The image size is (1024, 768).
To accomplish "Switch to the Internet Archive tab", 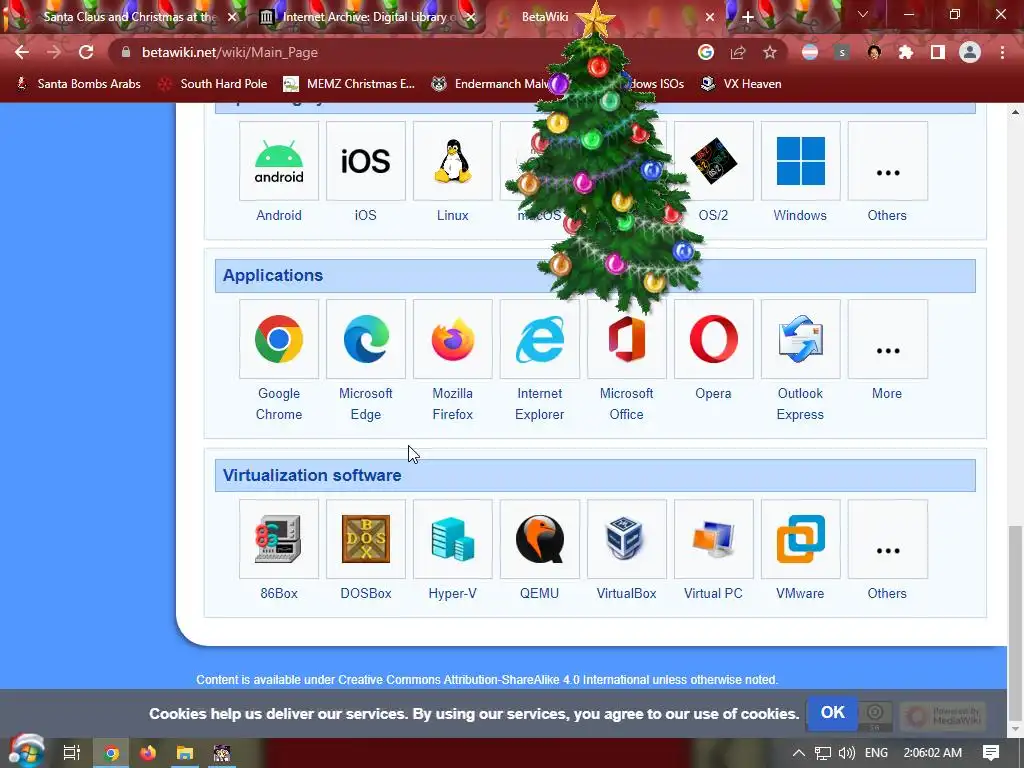I will coord(366,17).
